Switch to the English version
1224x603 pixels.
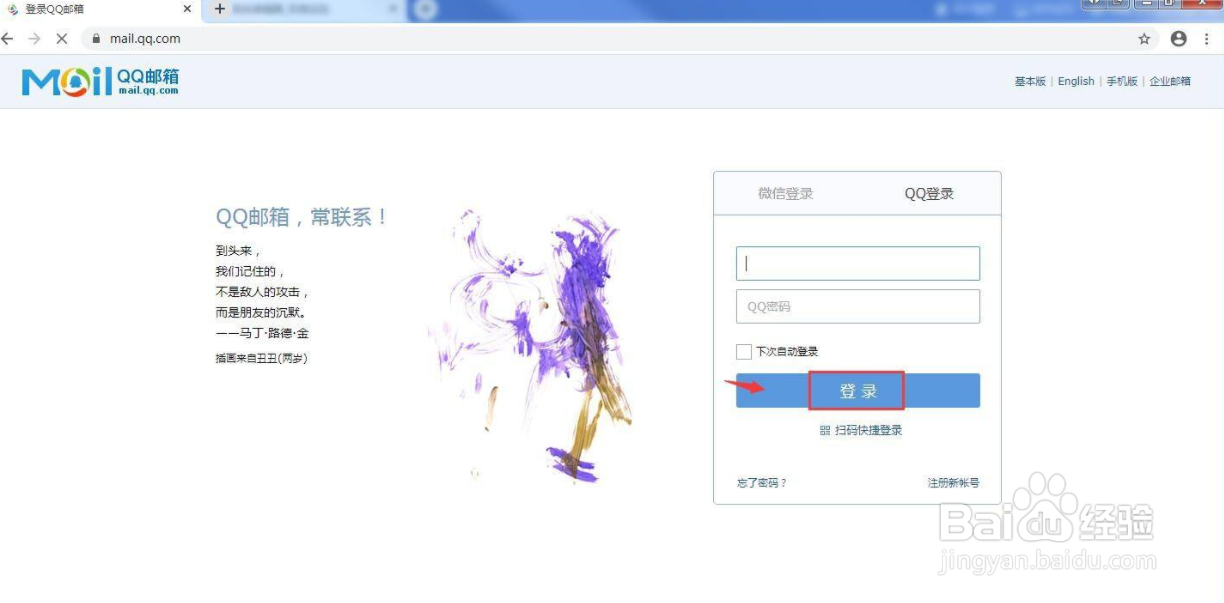[x=1076, y=82]
